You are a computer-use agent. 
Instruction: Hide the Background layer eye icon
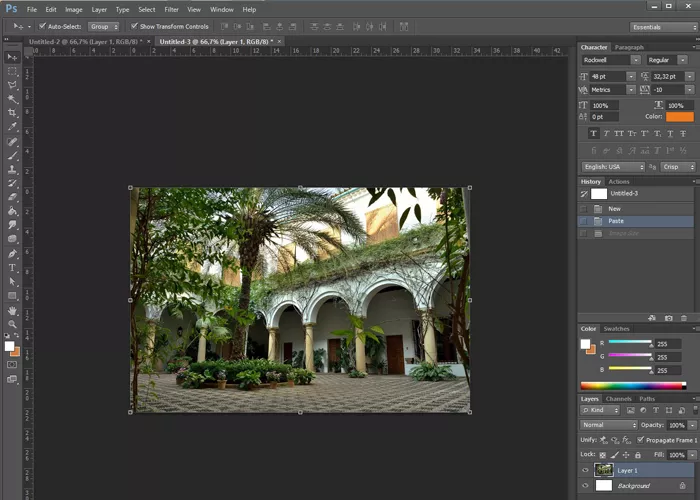tap(585, 485)
